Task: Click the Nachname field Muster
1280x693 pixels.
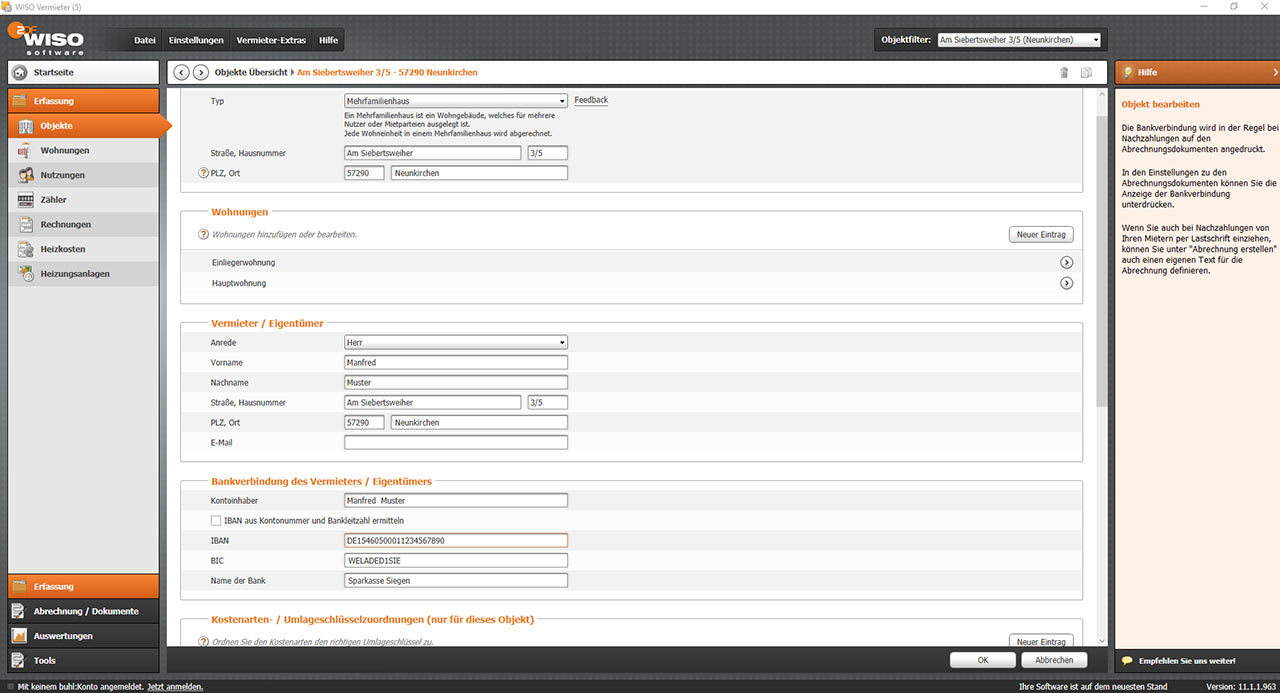Action: [456, 382]
